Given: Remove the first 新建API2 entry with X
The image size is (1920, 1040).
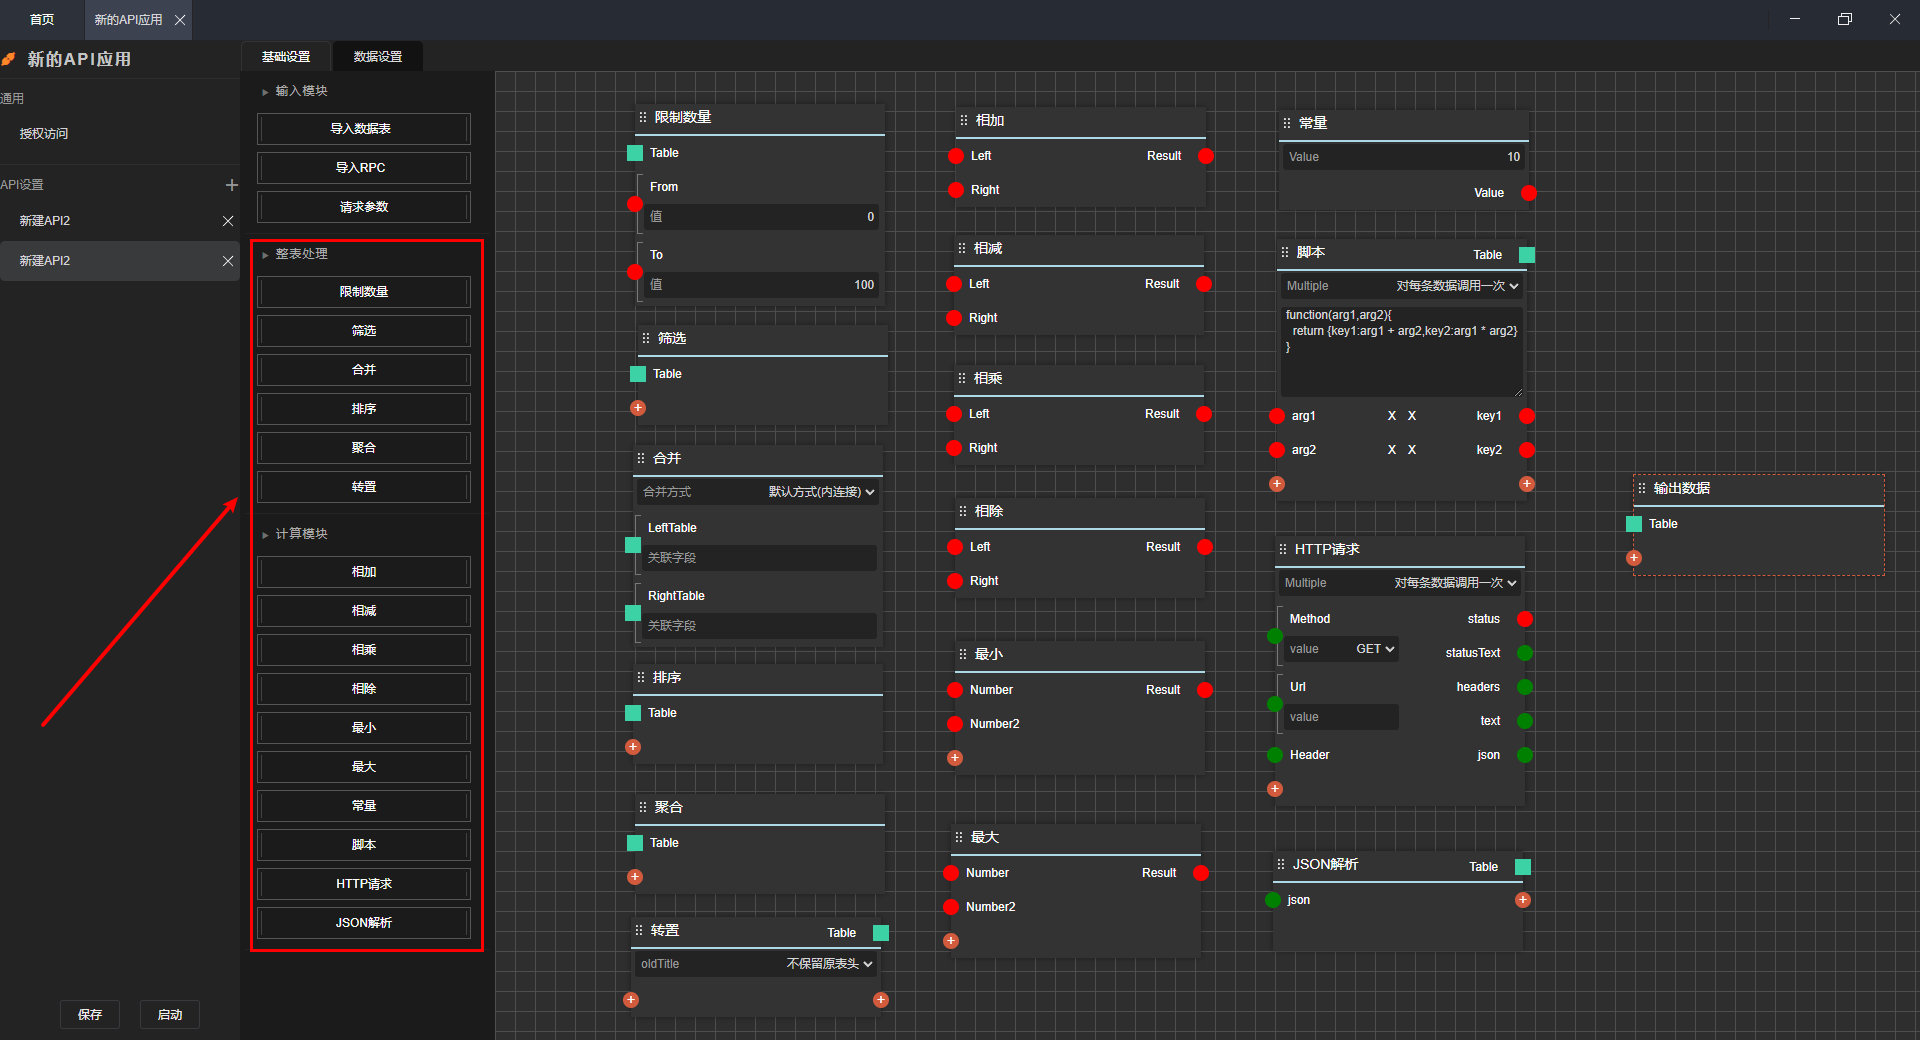Looking at the screenshot, I should 228,221.
